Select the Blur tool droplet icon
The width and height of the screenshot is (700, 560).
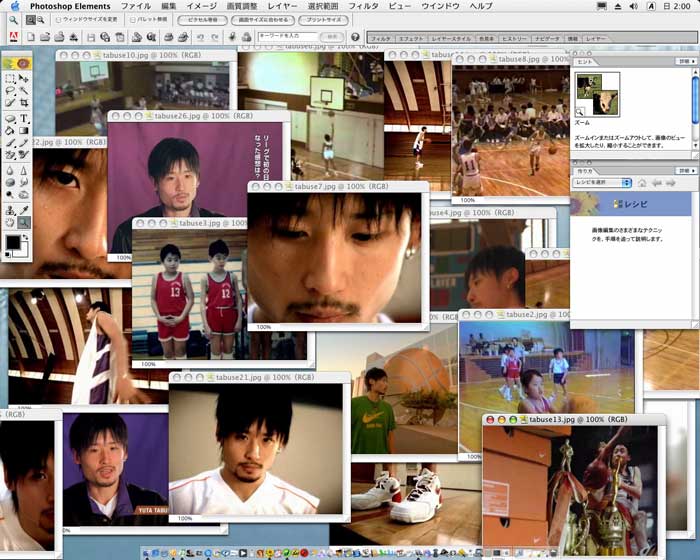coord(10,170)
